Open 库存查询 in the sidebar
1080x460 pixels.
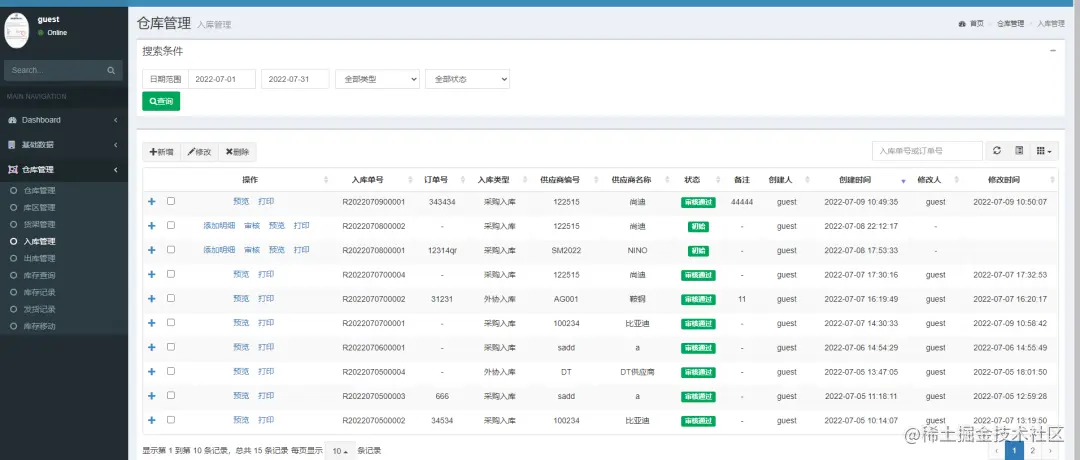pos(39,275)
